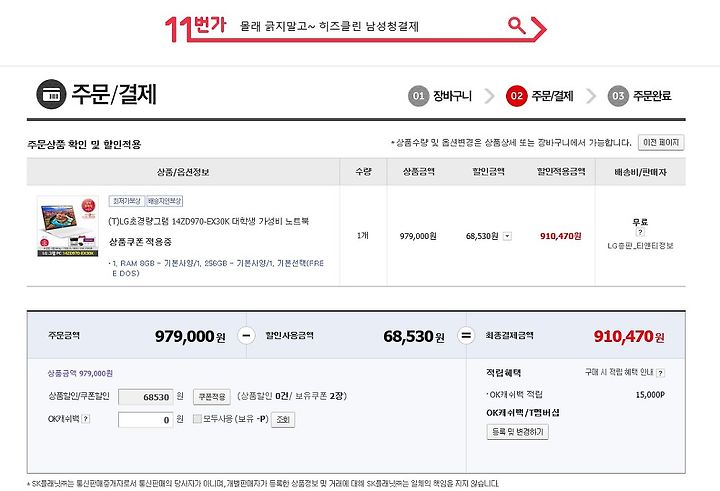The image size is (720, 491).
Task: Expand the 68,530원 discount dropdown arrow
Action: click(507, 236)
